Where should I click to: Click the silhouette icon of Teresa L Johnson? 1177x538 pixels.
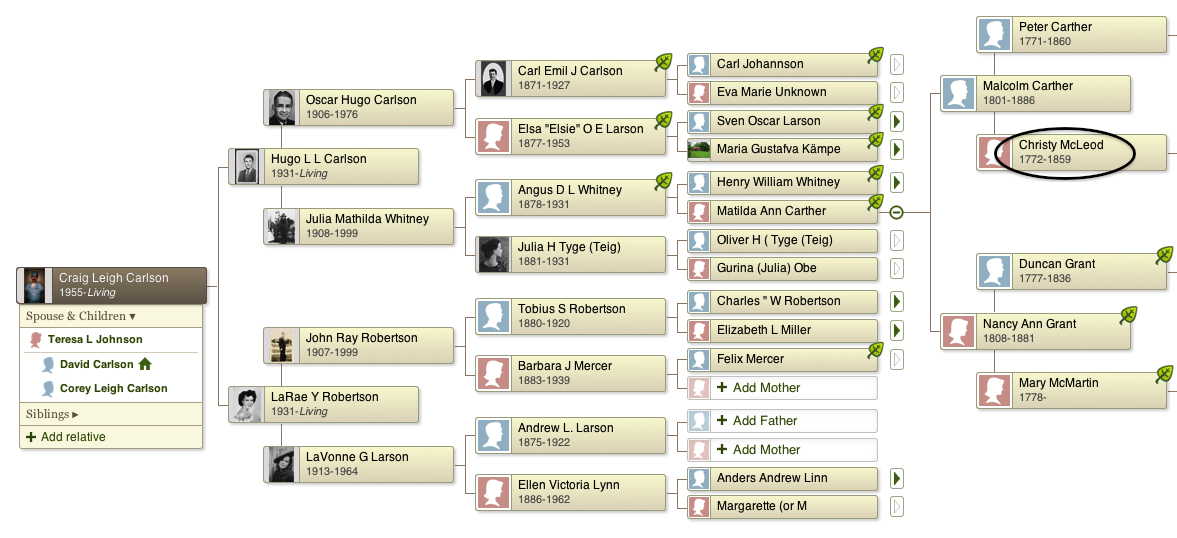tap(35, 340)
